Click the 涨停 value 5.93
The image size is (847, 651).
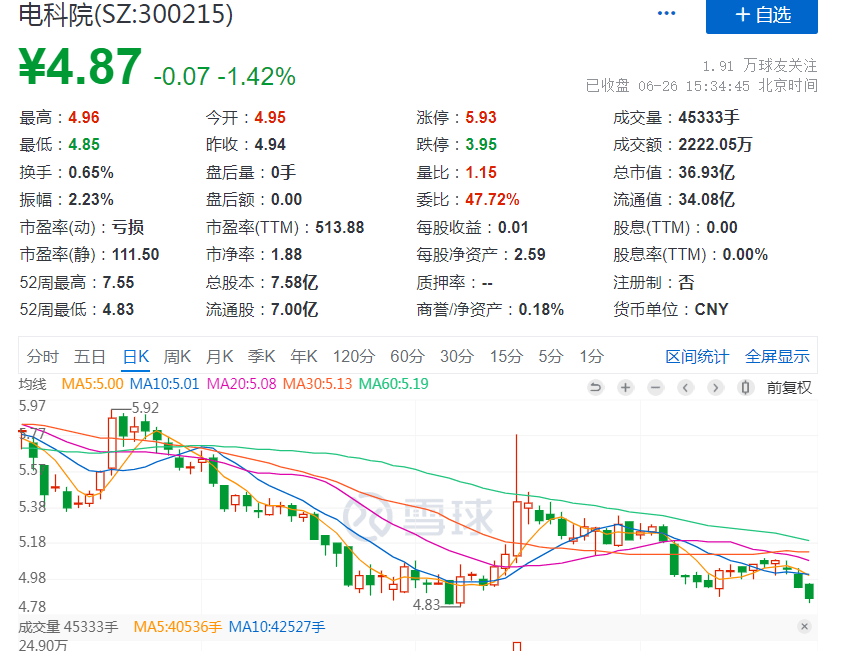[481, 117]
